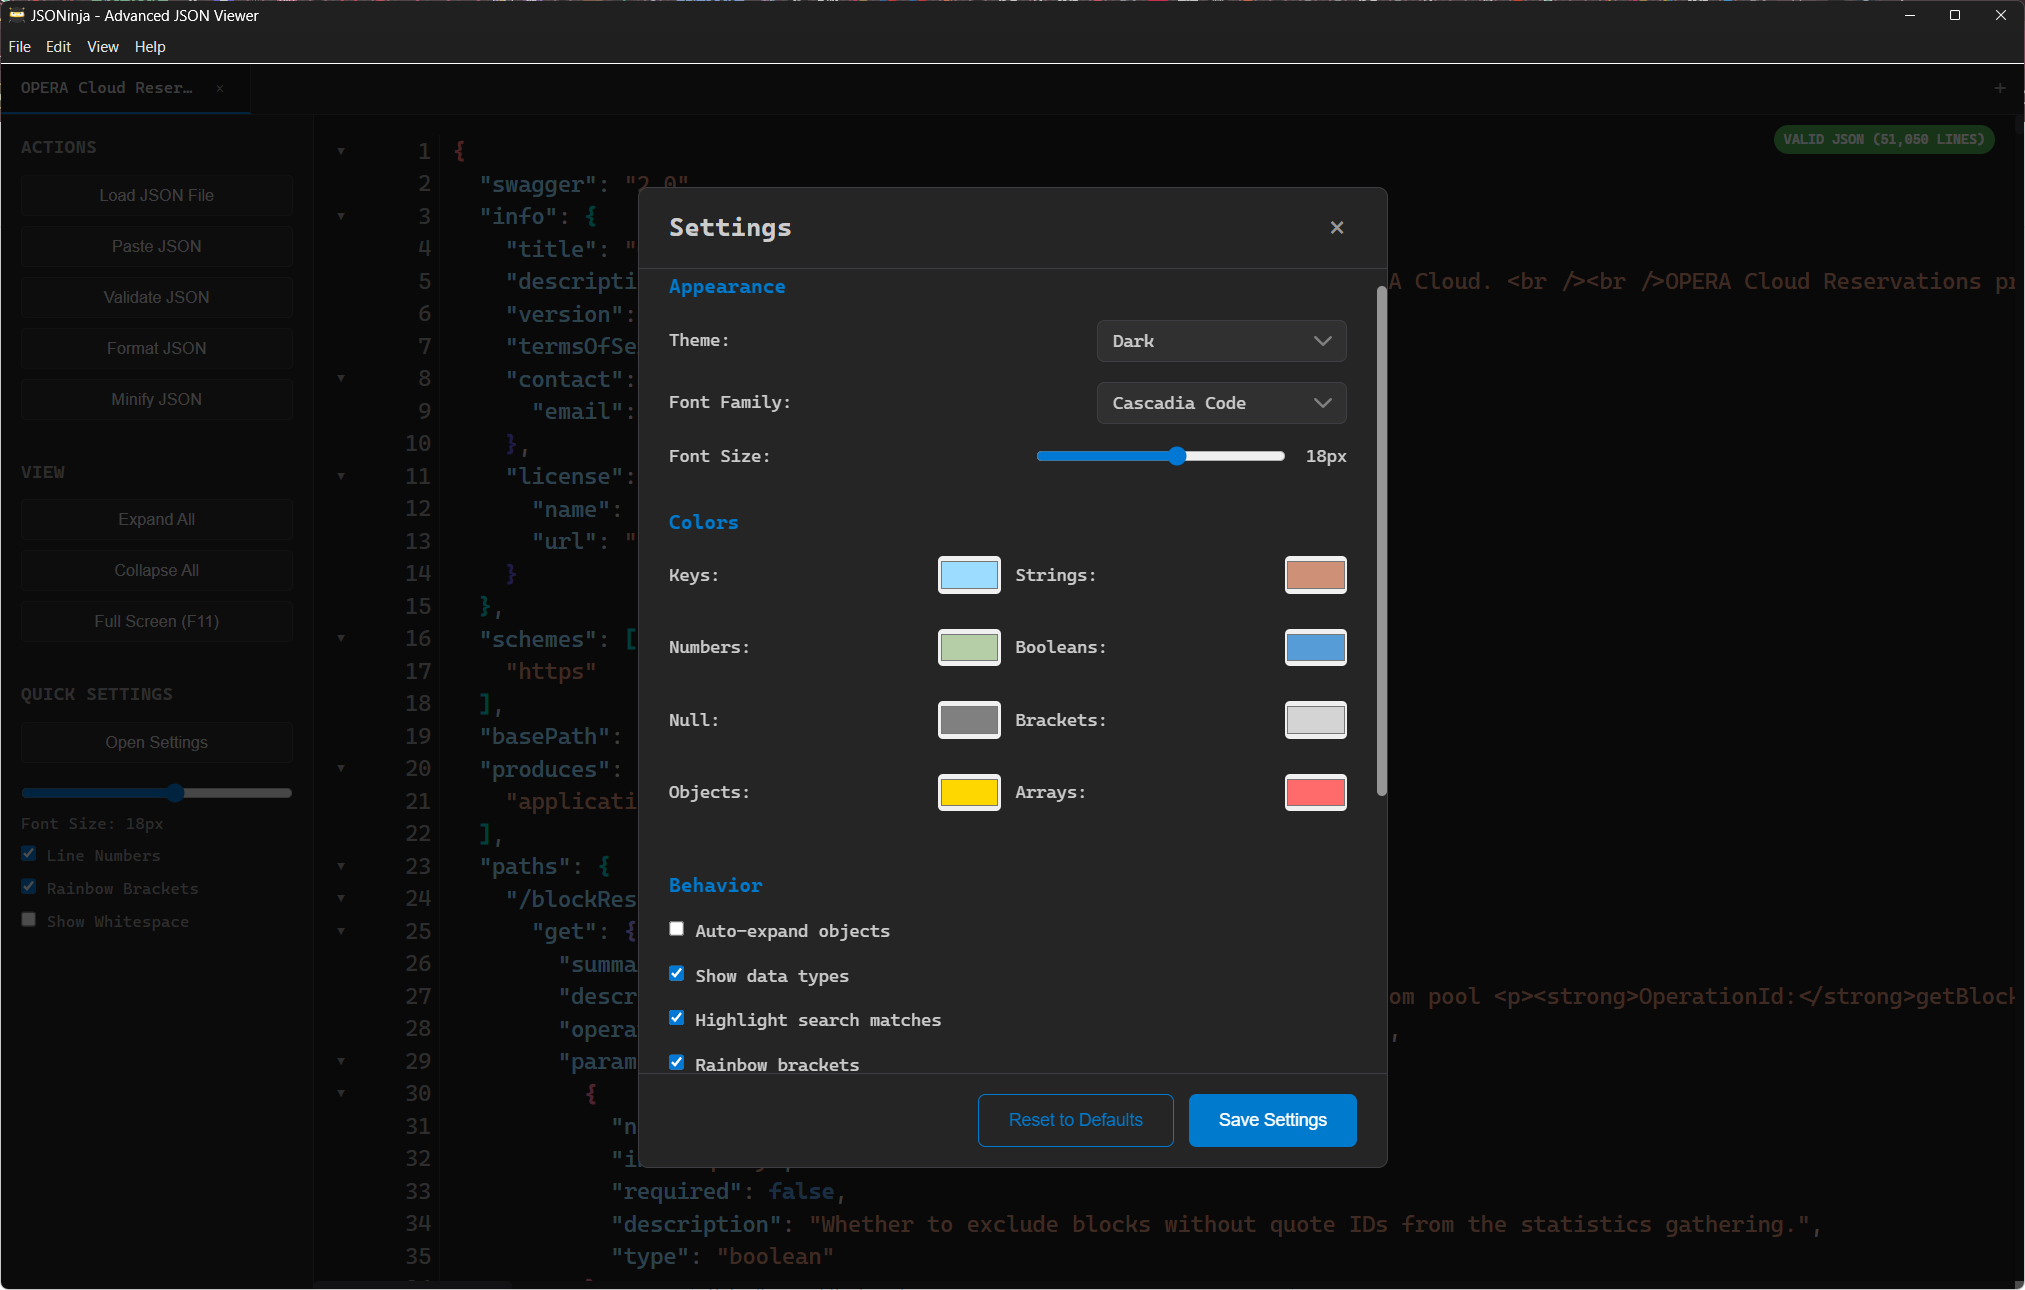Toggle Line Numbers in Quick Settings

[29, 854]
